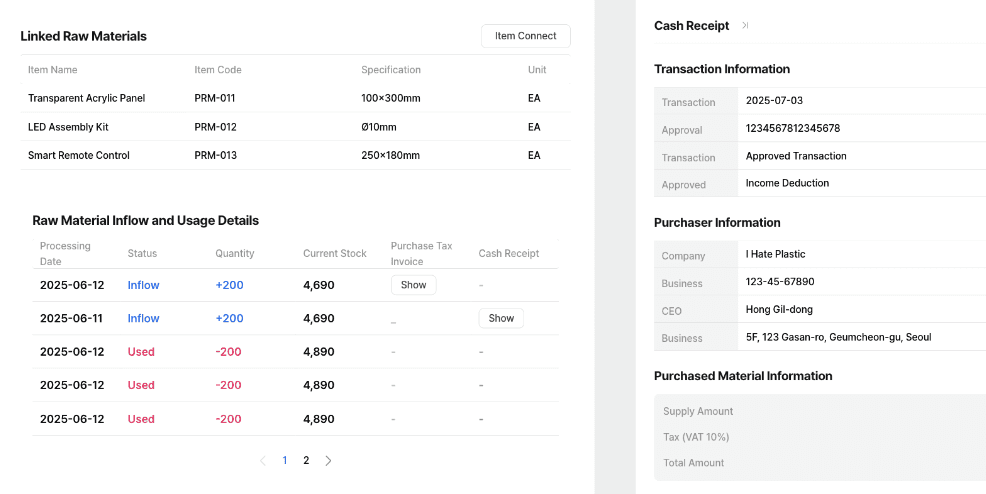This screenshot has height=494, width=986.
Task: Go to previous page of usage details
Action: [263, 461]
